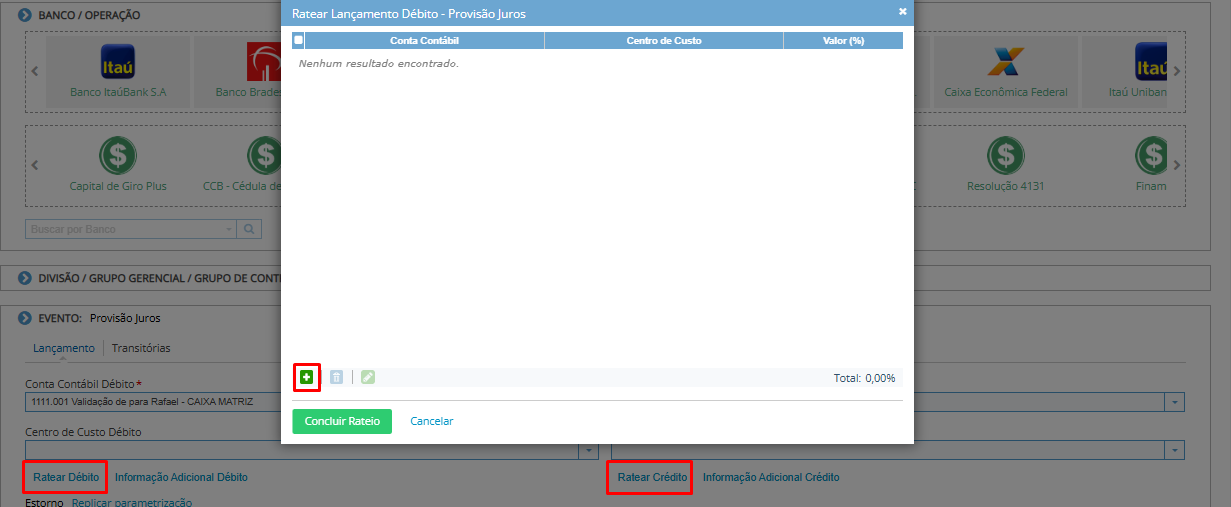
Task: Open the credit account dropdown arrow at right
Action: pyautogui.click(x=1174, y=401)
